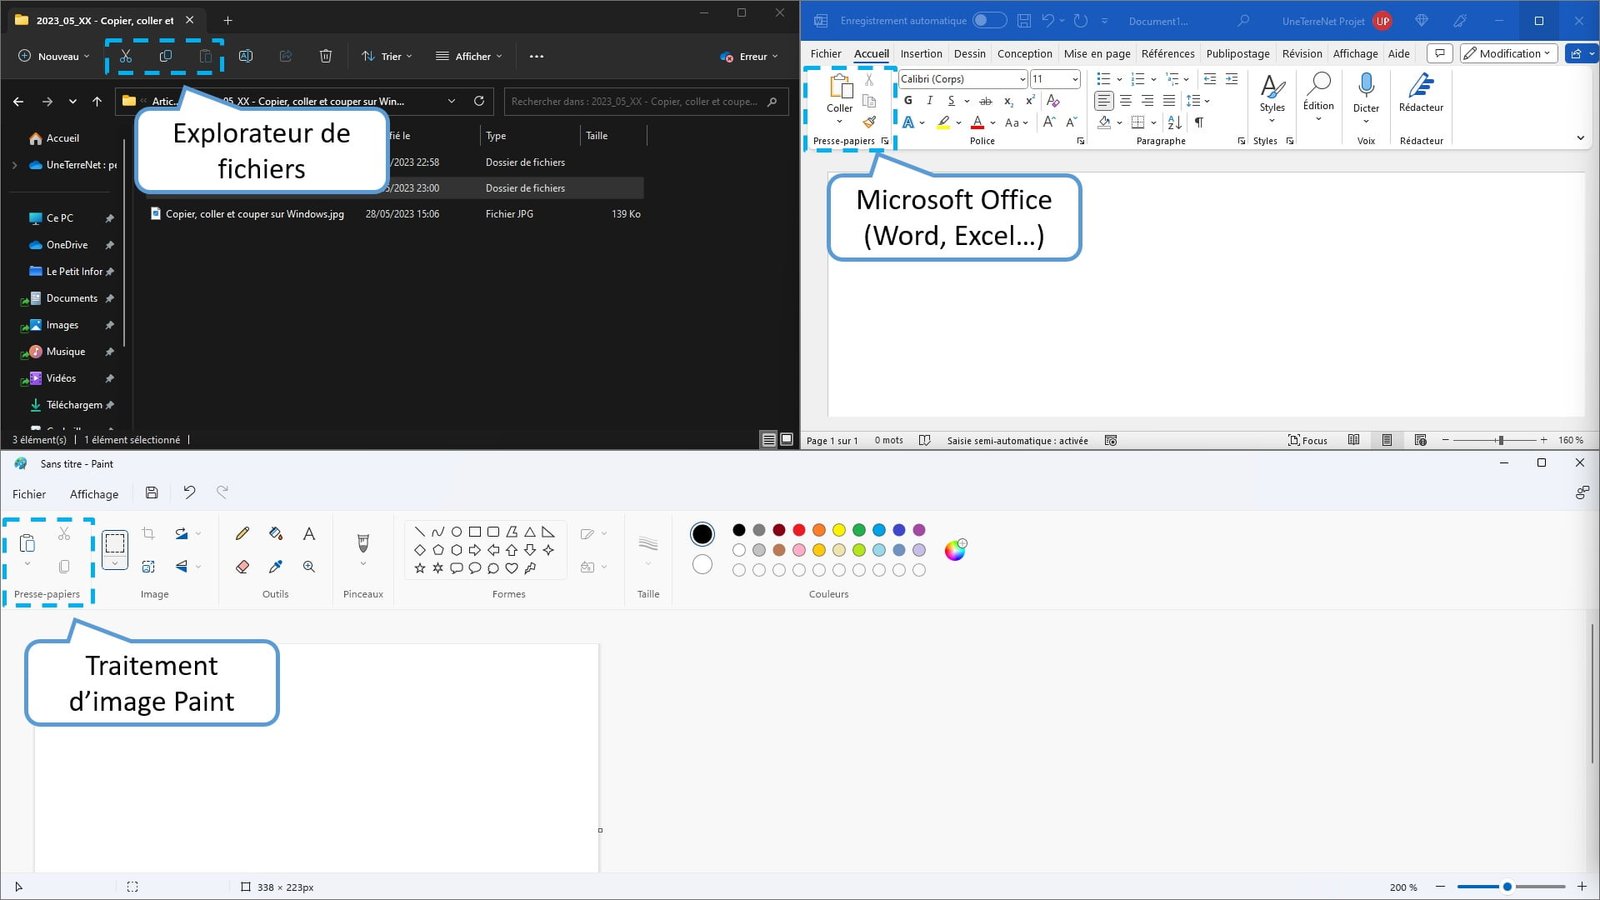This screenshot has height=900, width=1600.
Task: Open the Calibri (Corps) font dropdown
Action: (x=1019, y=78)
